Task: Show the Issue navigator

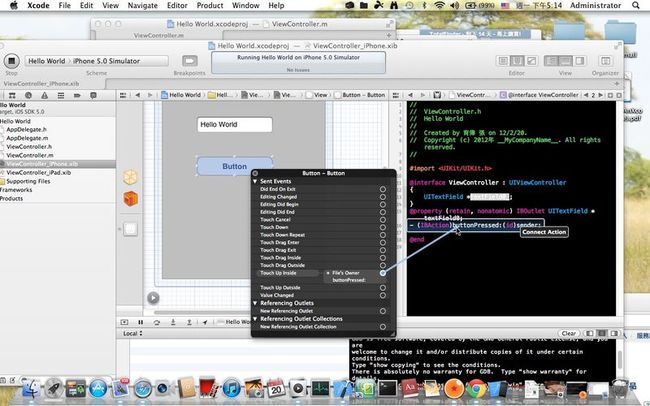Action: [44, 95]
